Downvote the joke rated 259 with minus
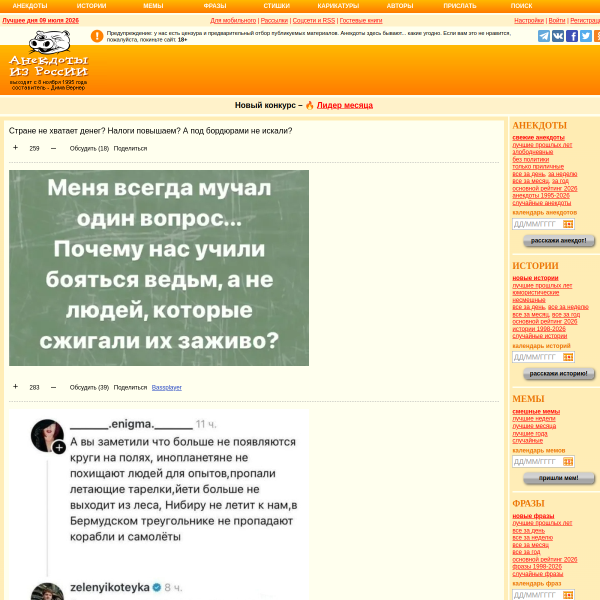This screenshot has height=600, width=600. coord(53,148)
